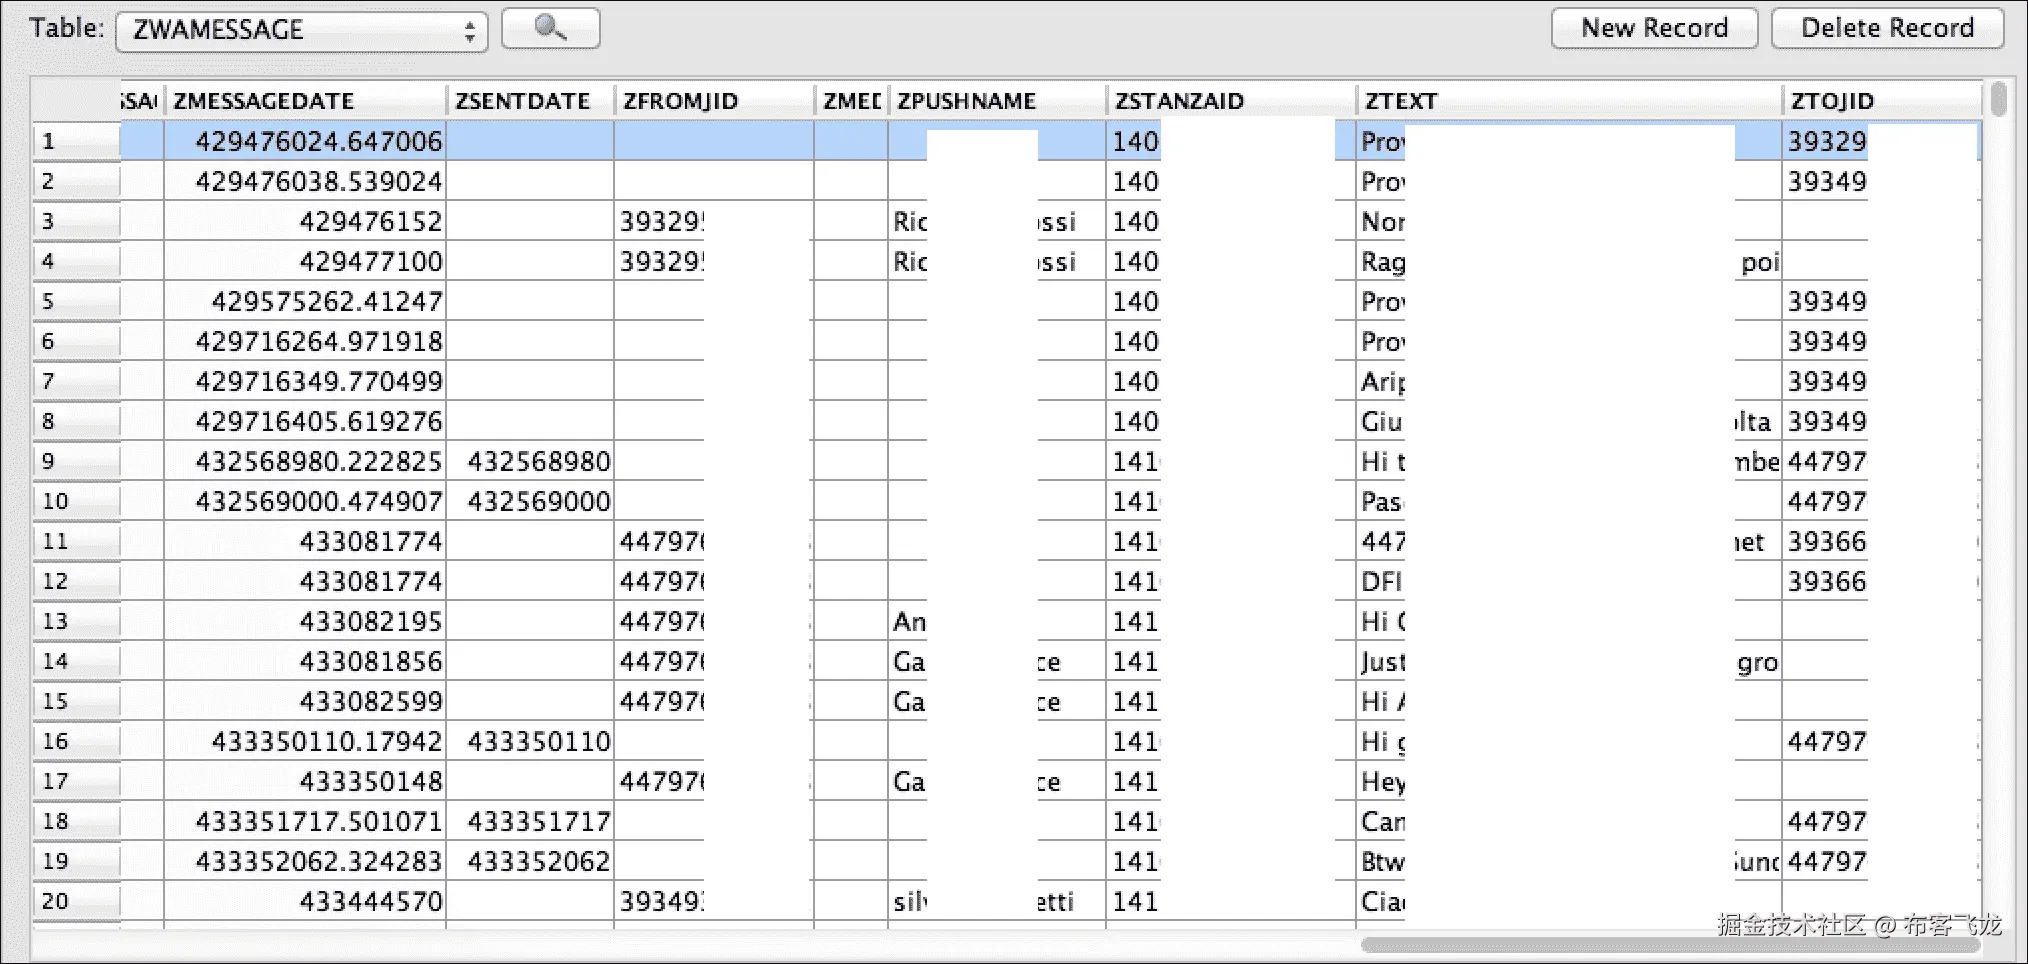Select the ZTEXT cell starting with "Just"
The width and height of the screenshot is (2028, 964).
[x=1569, y=661]
